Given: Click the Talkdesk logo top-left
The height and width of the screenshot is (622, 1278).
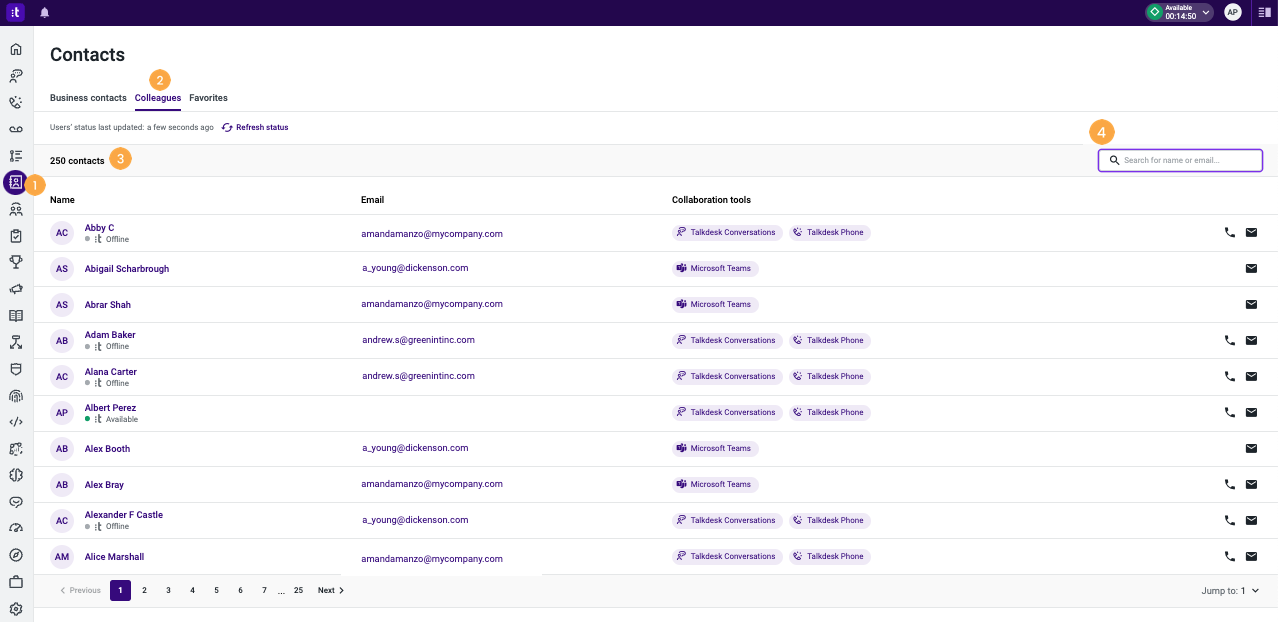Looking at the screenshot, I should click(x=13, y=12).
